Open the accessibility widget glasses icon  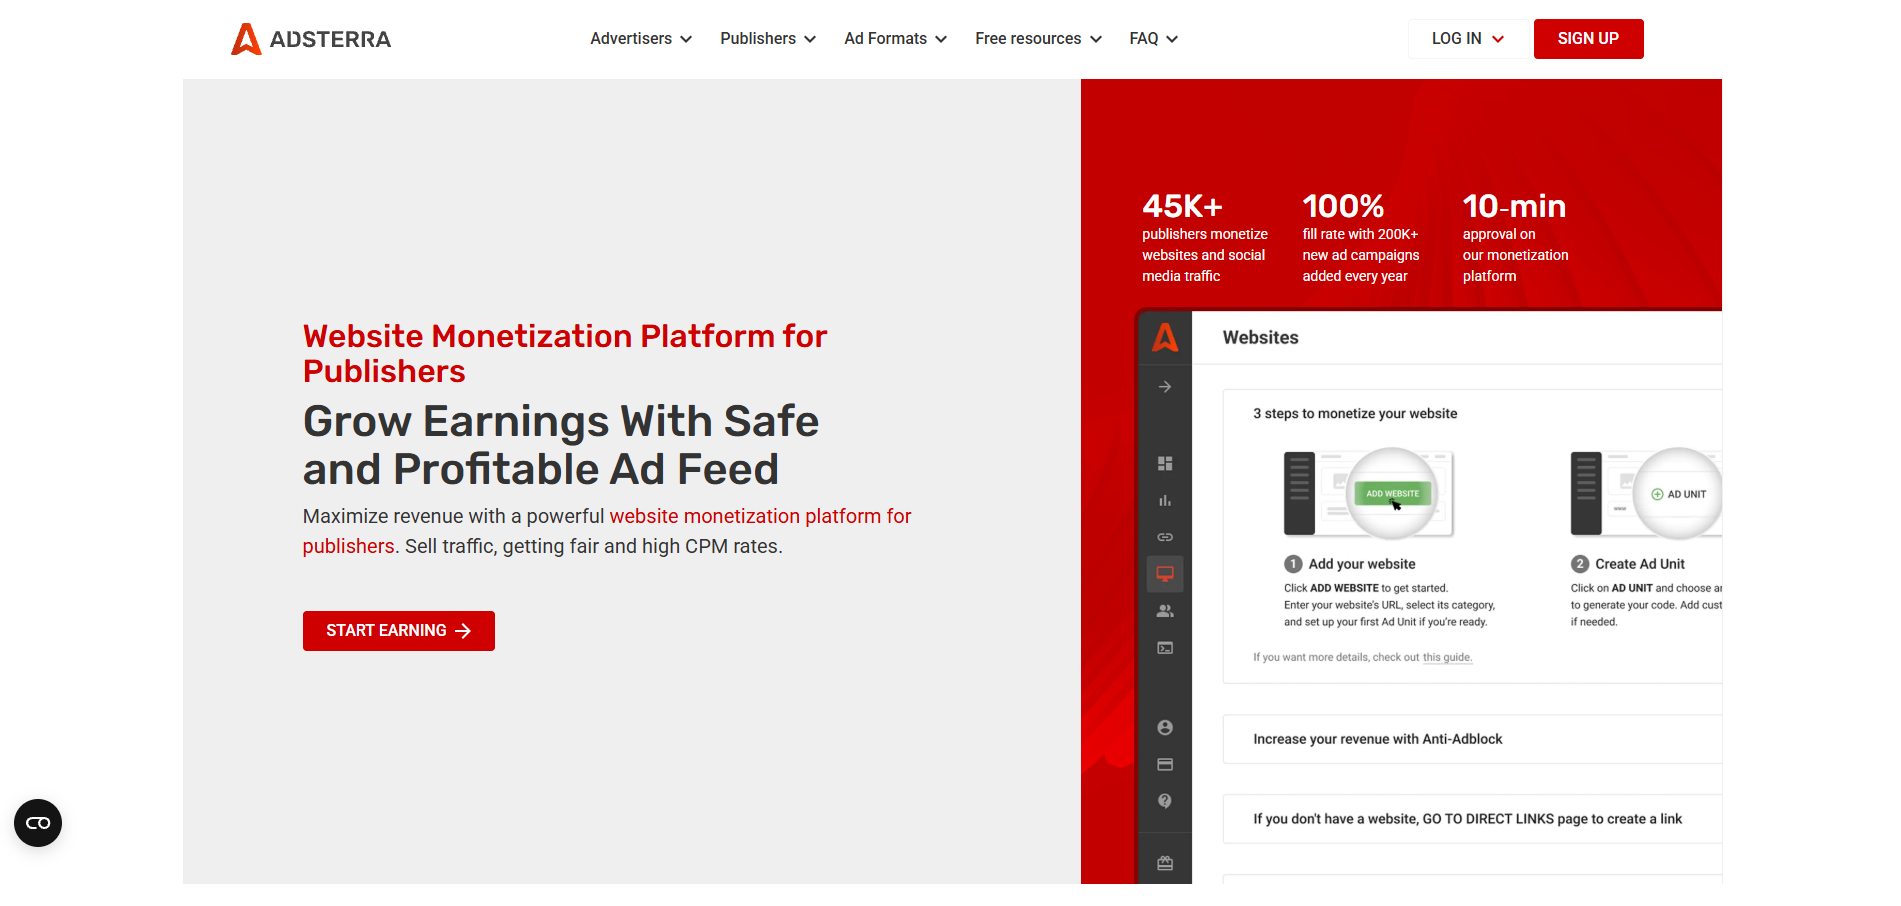point(38,823)
